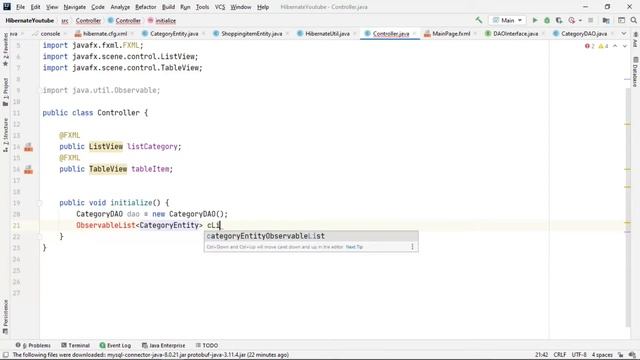Open the Main run configuration dropdown

(507, 20)
